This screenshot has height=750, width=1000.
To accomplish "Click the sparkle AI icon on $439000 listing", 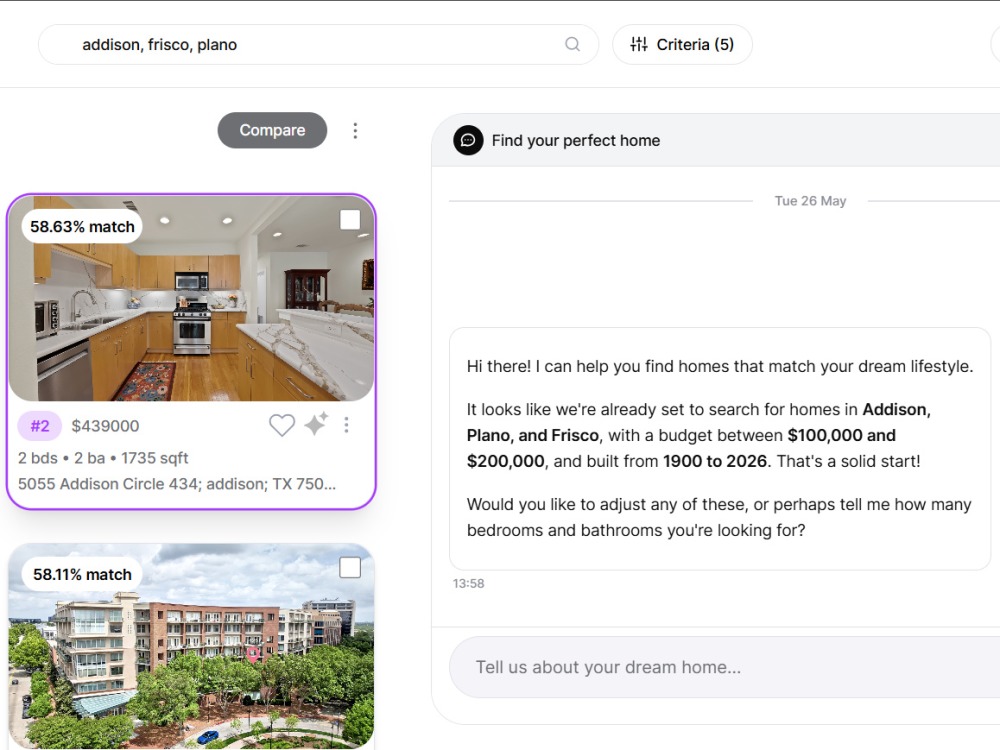I will tap(316, 424).
